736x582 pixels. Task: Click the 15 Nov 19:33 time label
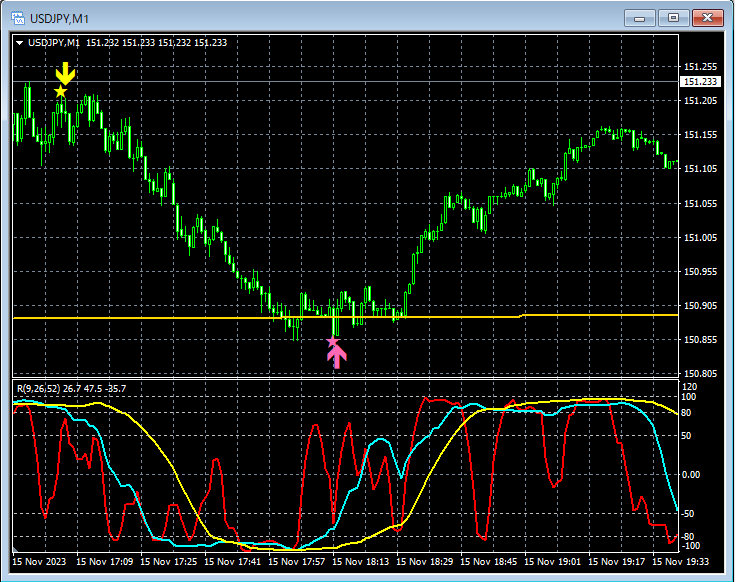(681, 561)
